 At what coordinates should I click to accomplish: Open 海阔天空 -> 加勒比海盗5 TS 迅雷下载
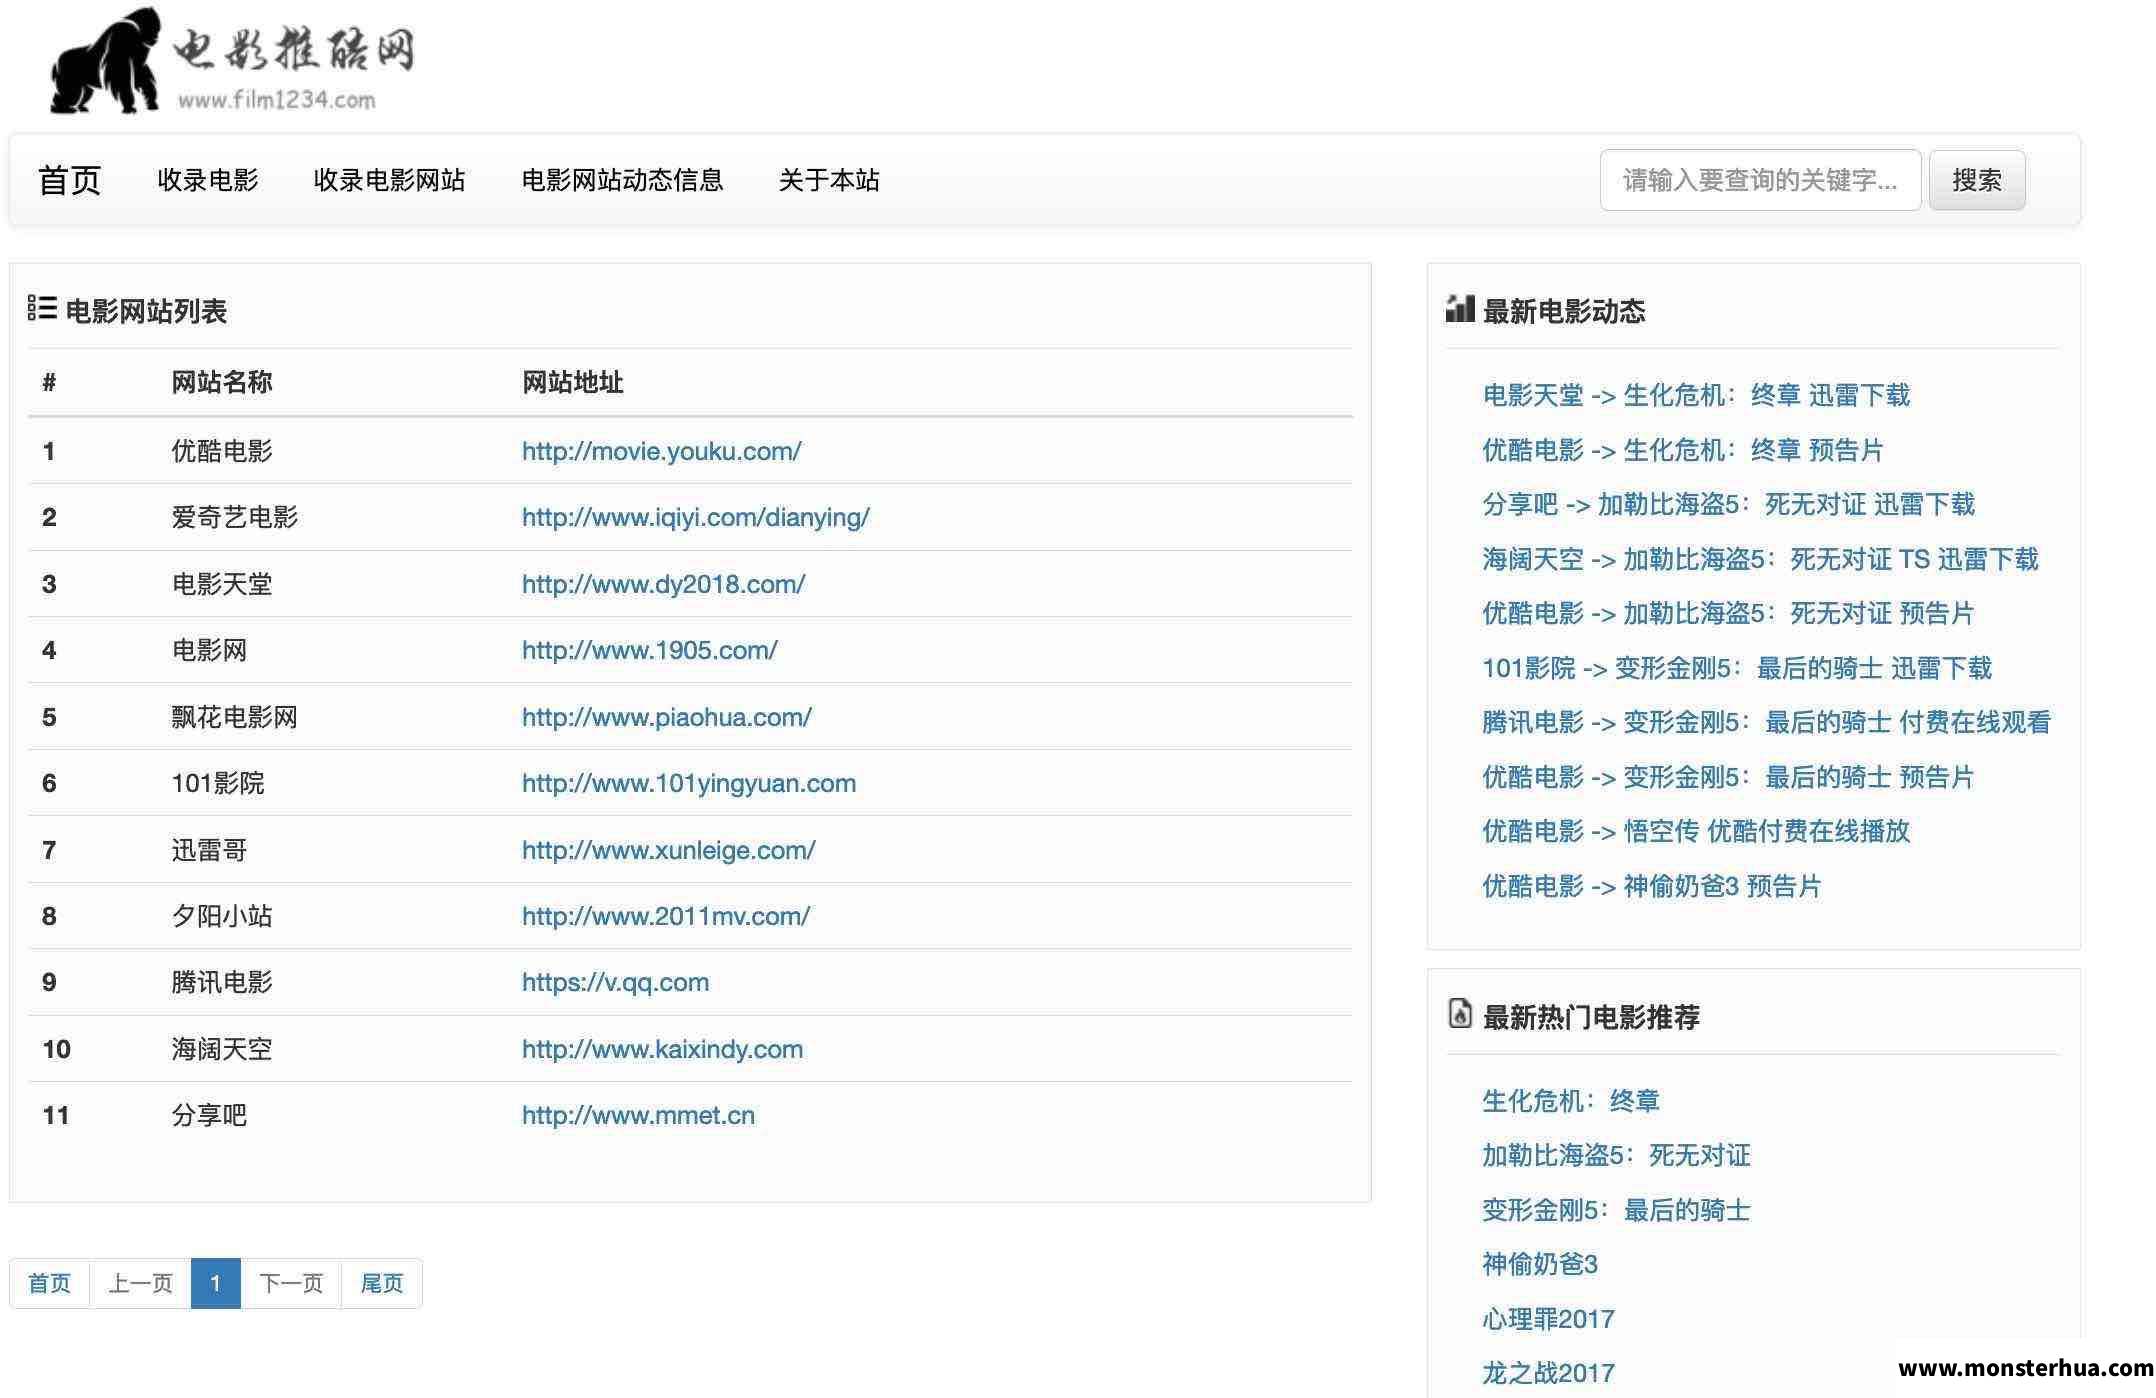pos(1760,559)
